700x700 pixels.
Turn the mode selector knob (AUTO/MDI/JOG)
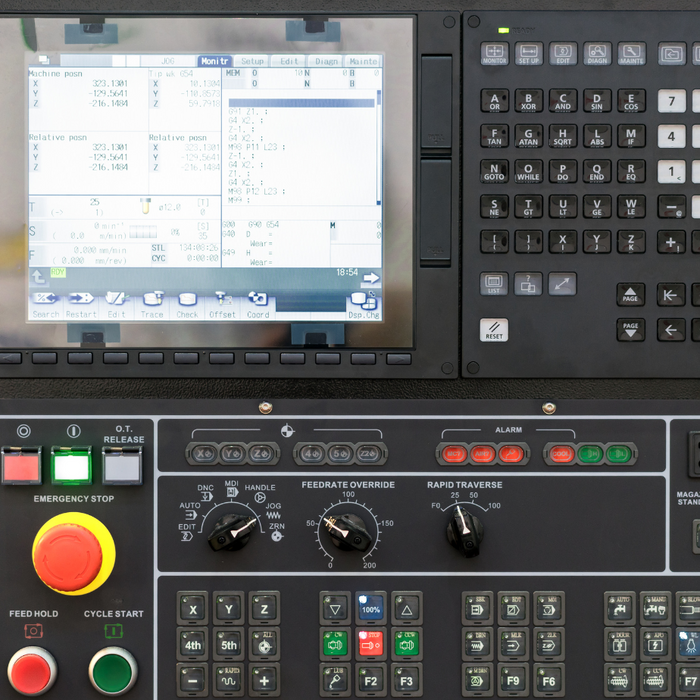231,532
